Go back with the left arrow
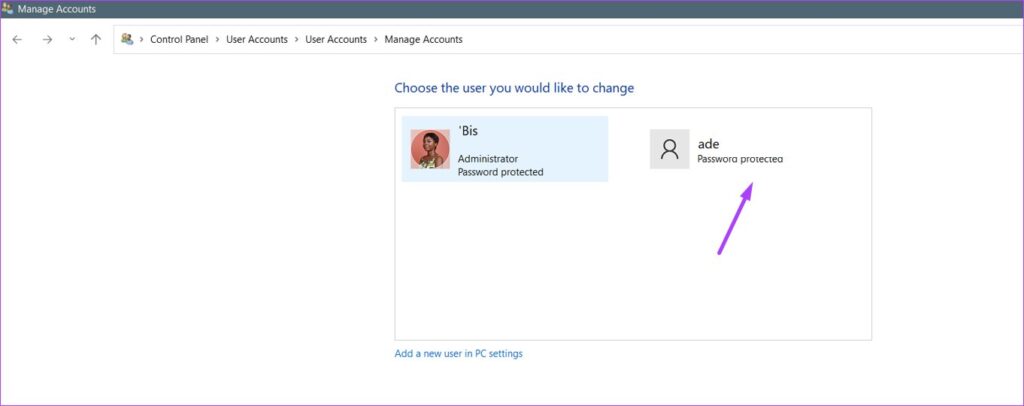The image size is (1024, 406). [17, 39]
